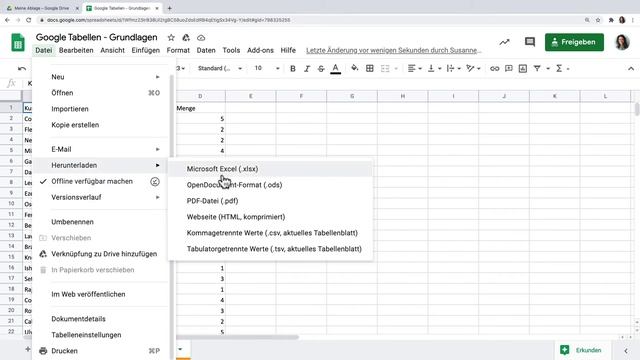Image resolution: width=640 pixels, height=360 pixels.
Task: Open the borders tool
Action: [370, 69]
